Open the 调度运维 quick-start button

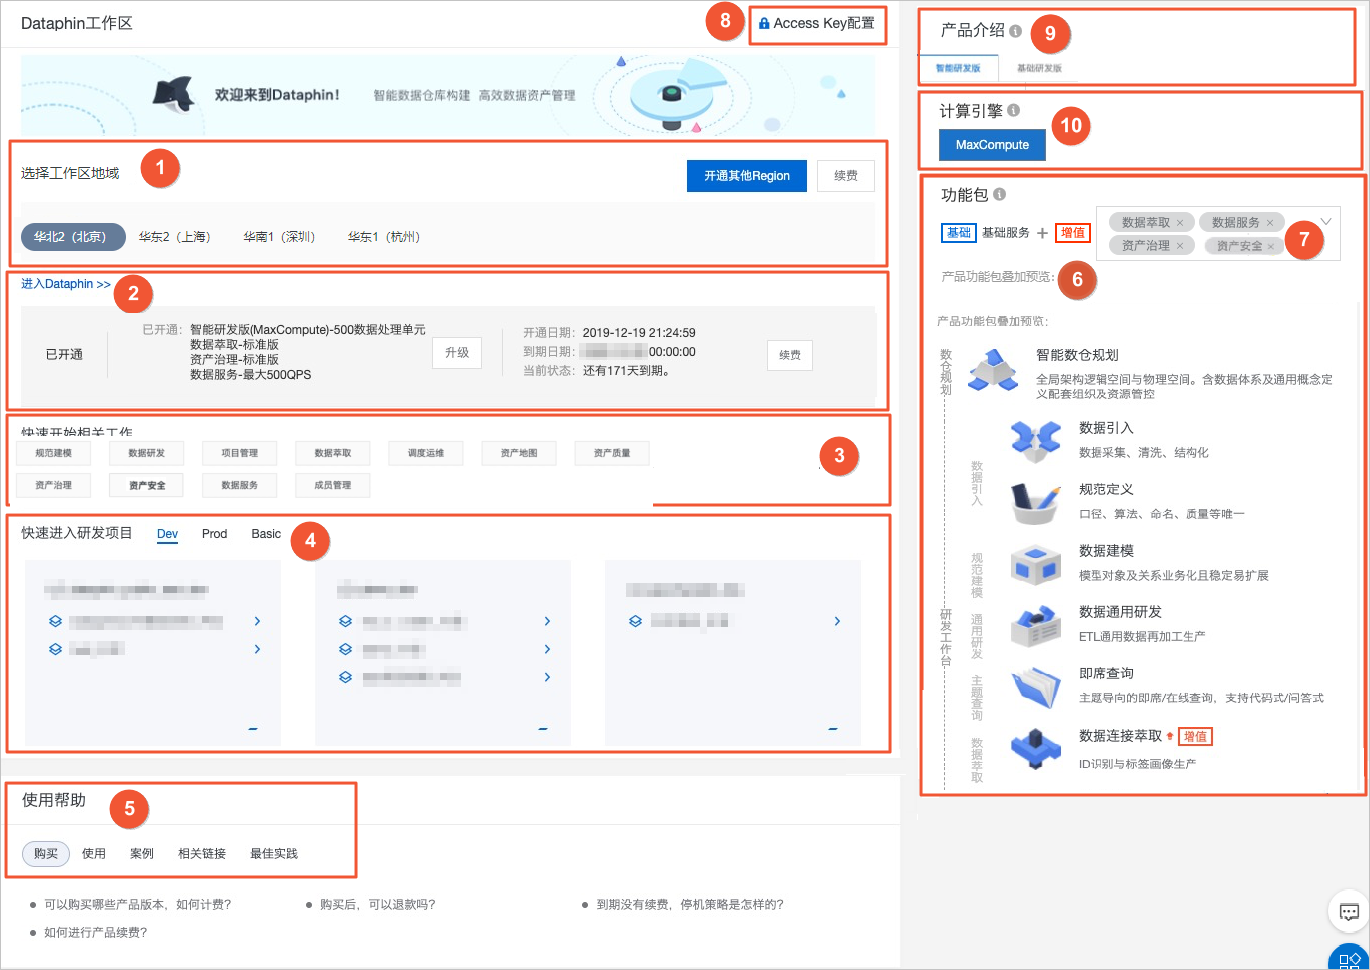425,453
